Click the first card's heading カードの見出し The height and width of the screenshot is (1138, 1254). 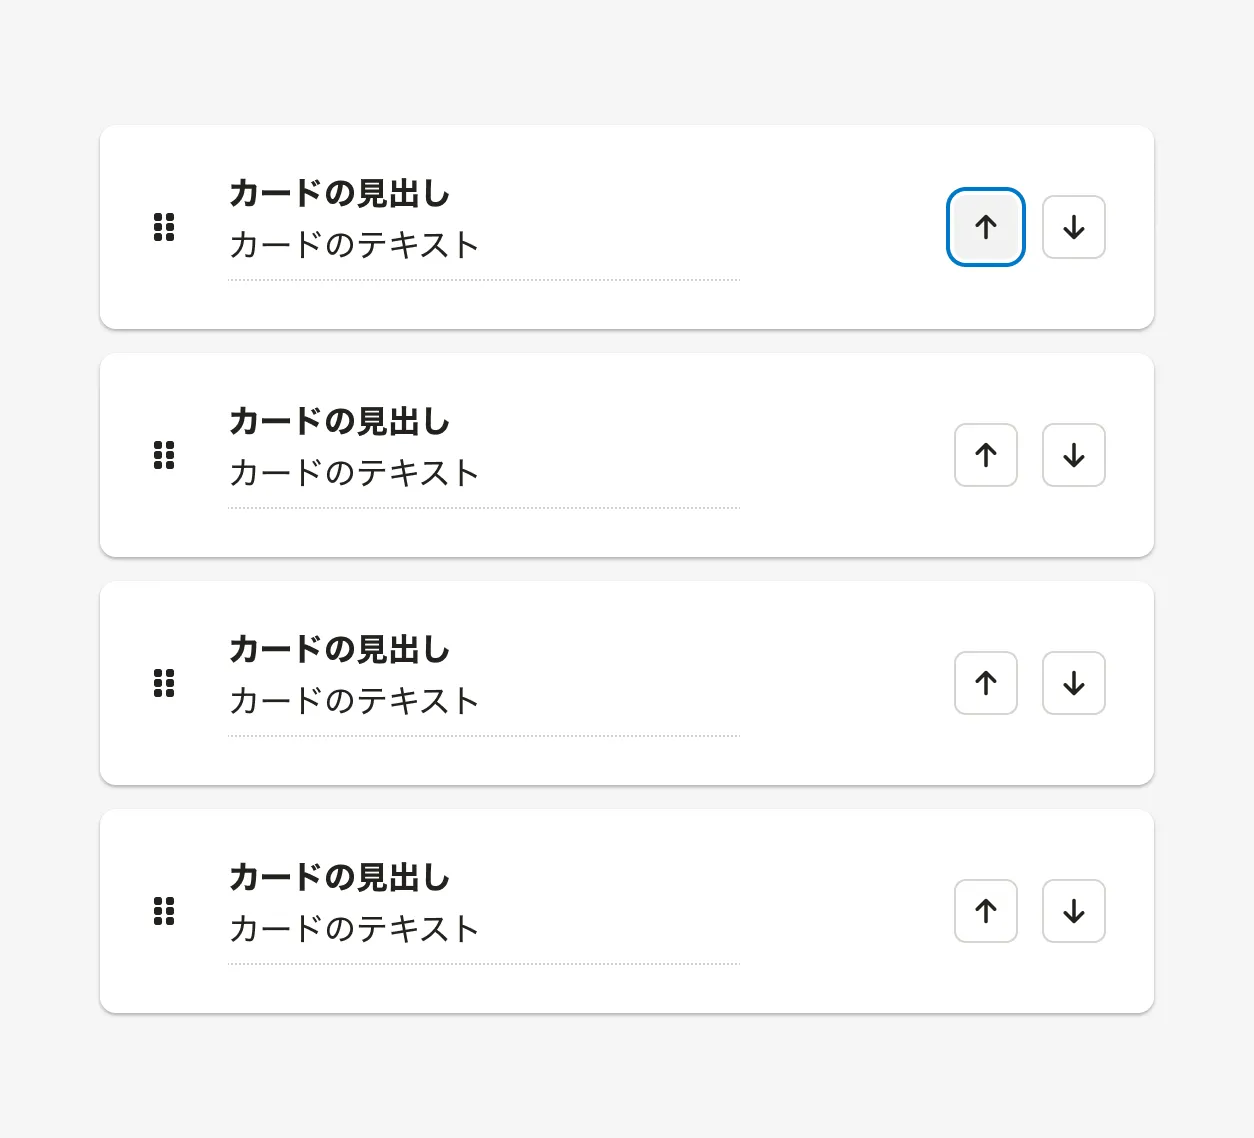(339, 193)
